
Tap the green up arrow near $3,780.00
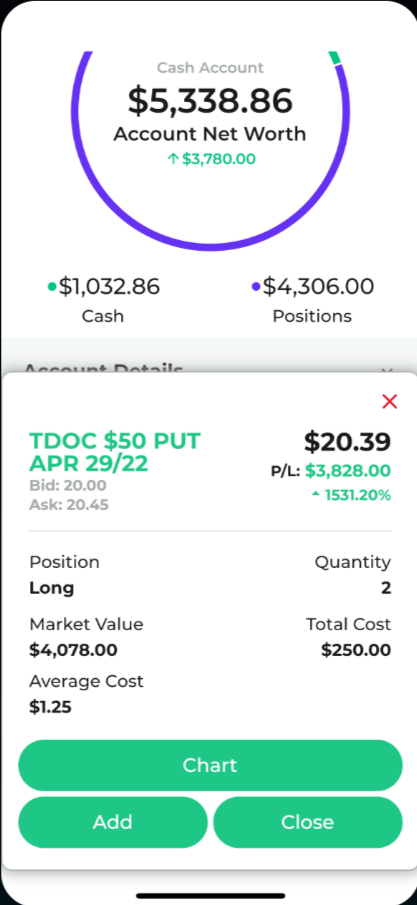point(173,159)
